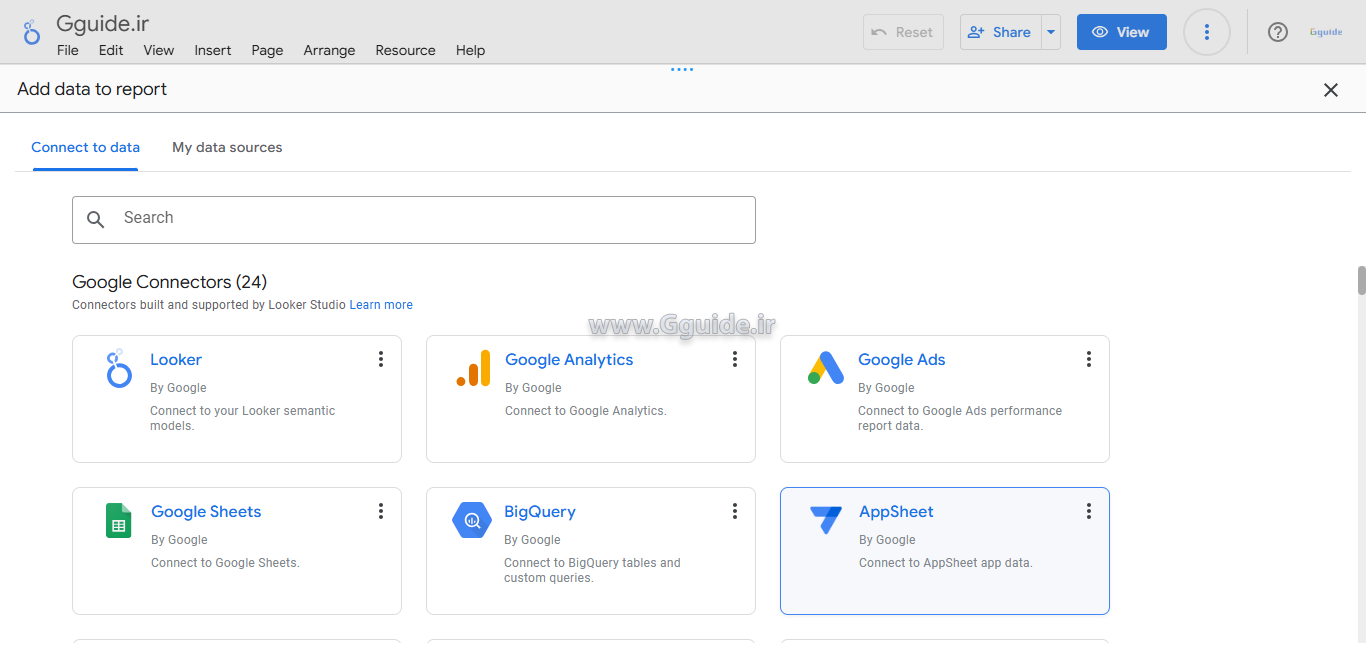
Task: Open the Resource menu
Action: point(405,50)
